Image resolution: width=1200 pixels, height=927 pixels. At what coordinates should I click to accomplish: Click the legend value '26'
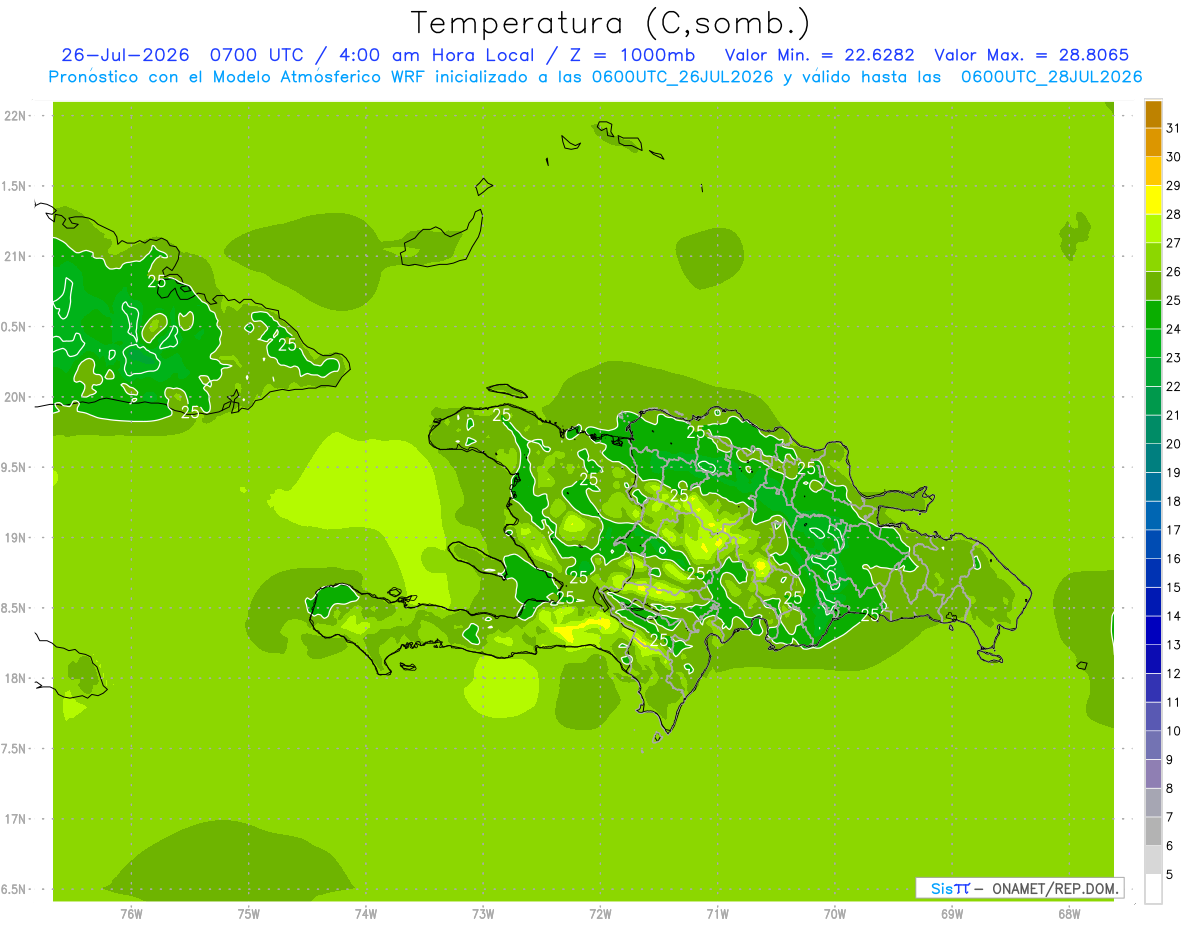click(1173, 272)
